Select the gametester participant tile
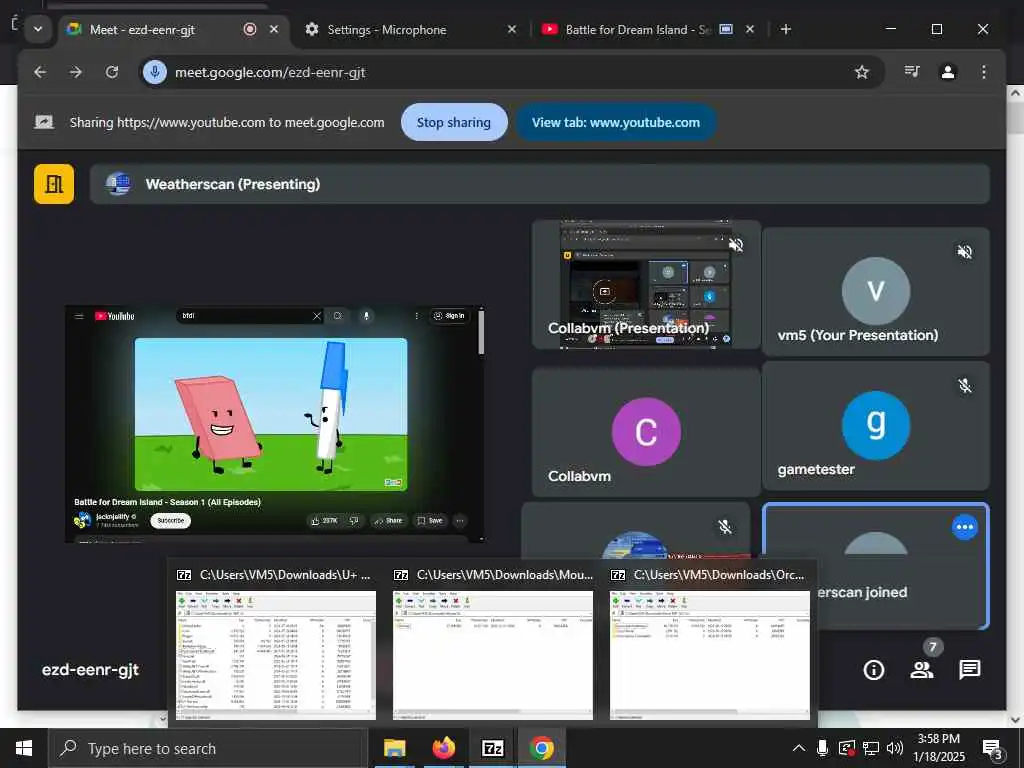This screenshot has height=768, width=1024. (875, 426)
